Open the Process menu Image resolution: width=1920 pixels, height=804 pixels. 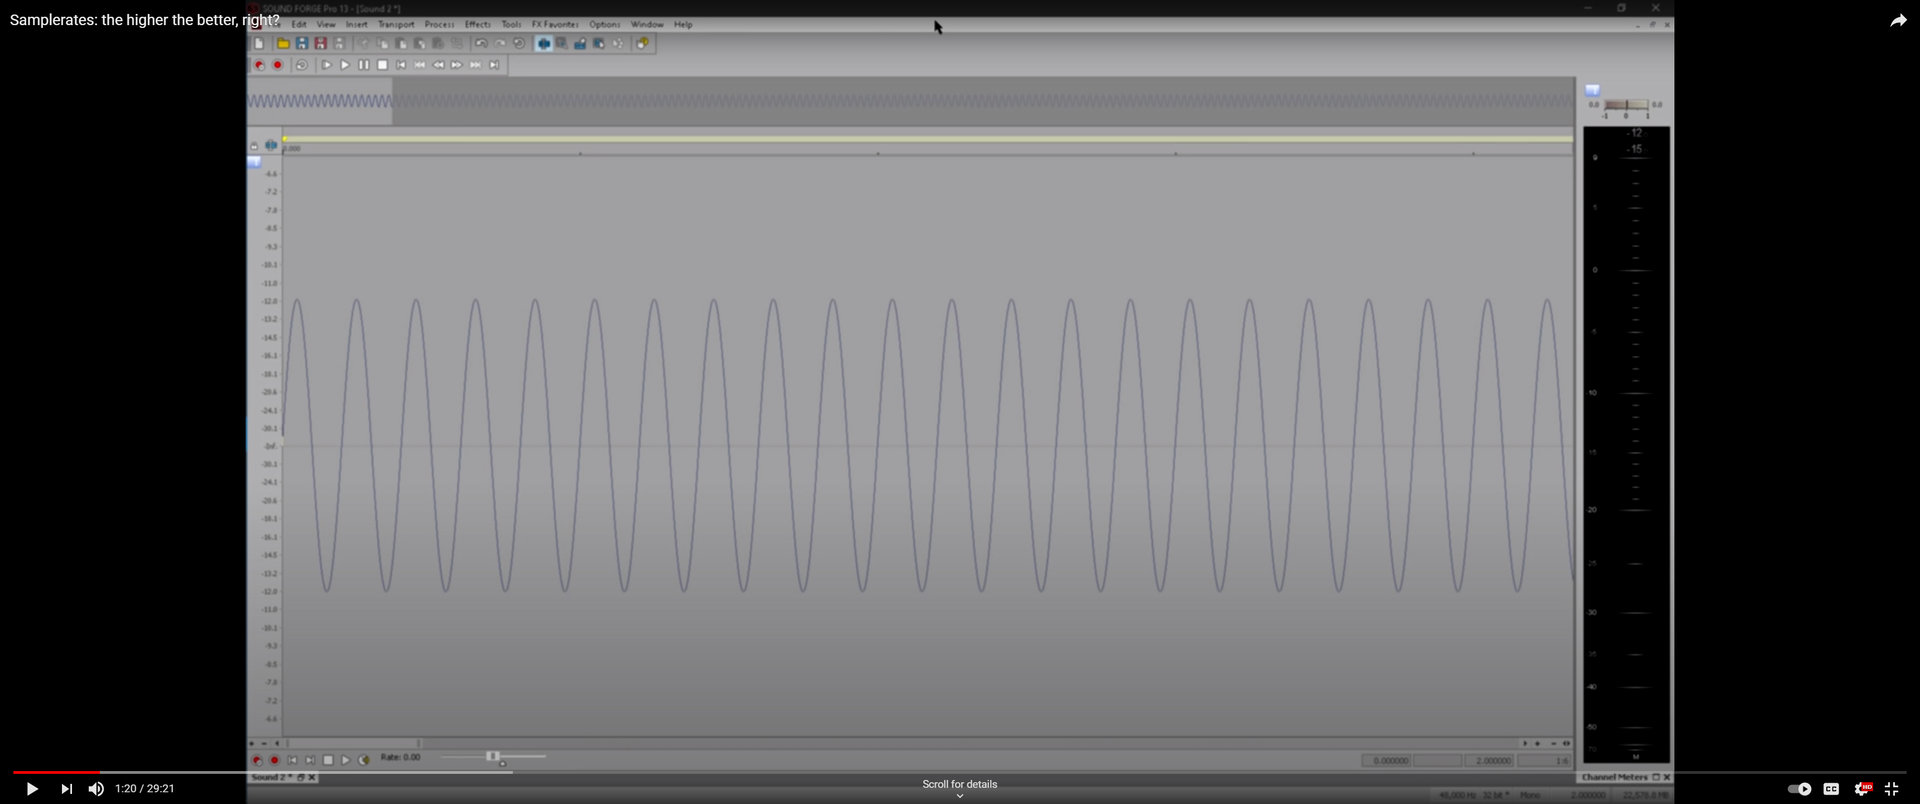click(439, 24)
